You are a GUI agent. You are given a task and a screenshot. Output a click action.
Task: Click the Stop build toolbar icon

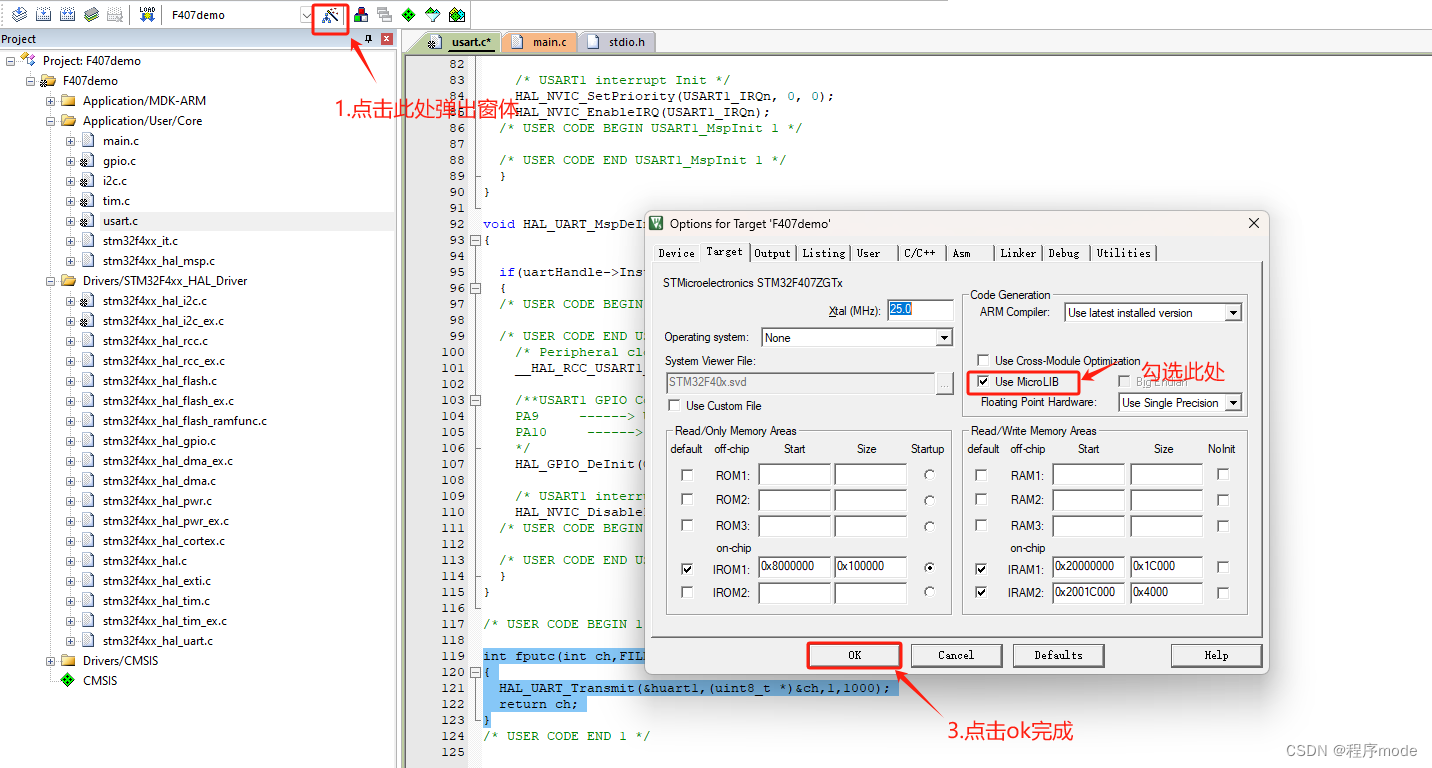pyautogui.click(x=116, y=15)
